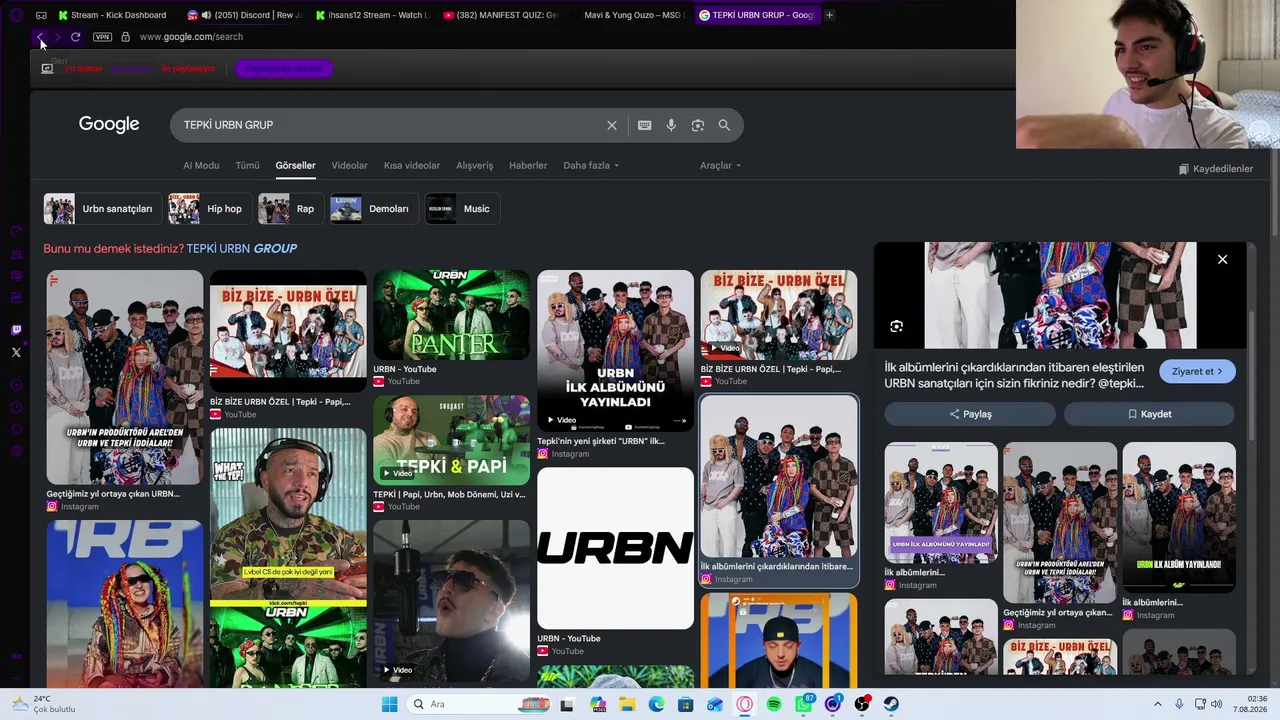Viewport: 1280px width, 720px height.
Task: Filter by Hip hop chip
Action: (x=209, y=209)
